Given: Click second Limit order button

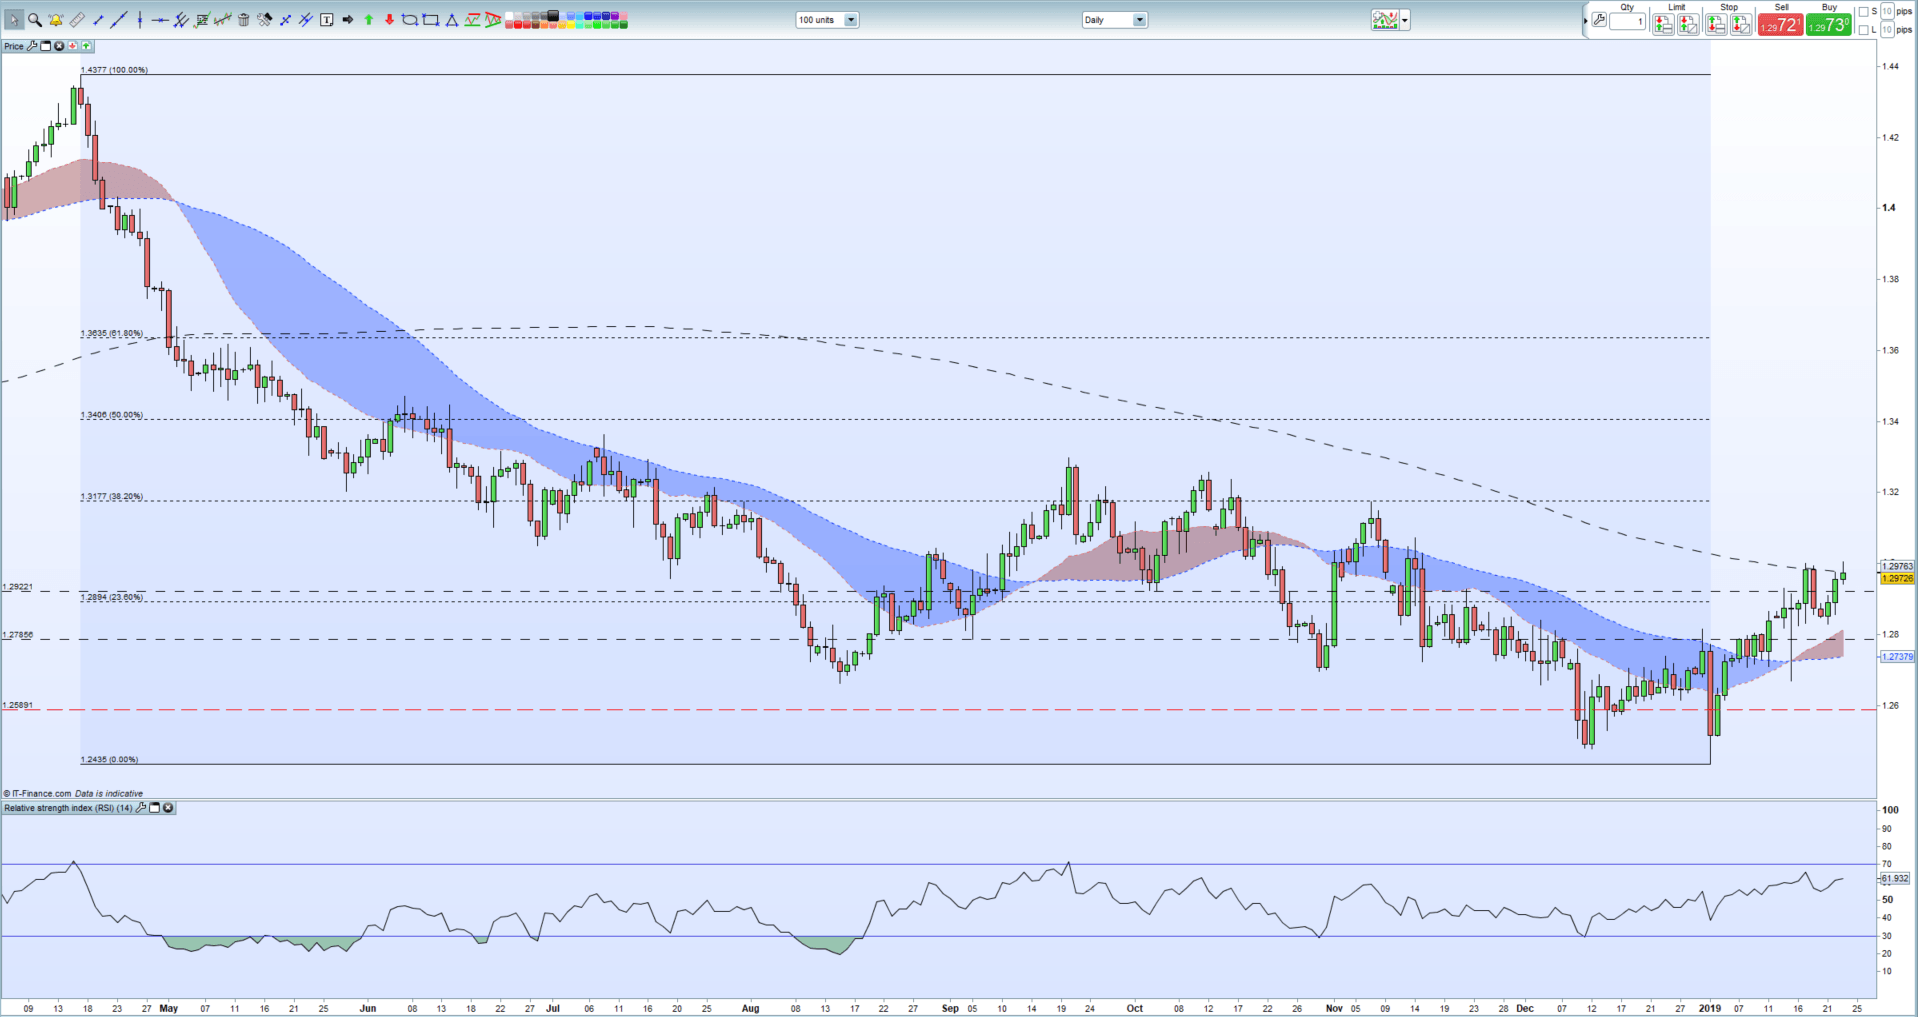Looking at the screenshot, I should click(1688, 24).
